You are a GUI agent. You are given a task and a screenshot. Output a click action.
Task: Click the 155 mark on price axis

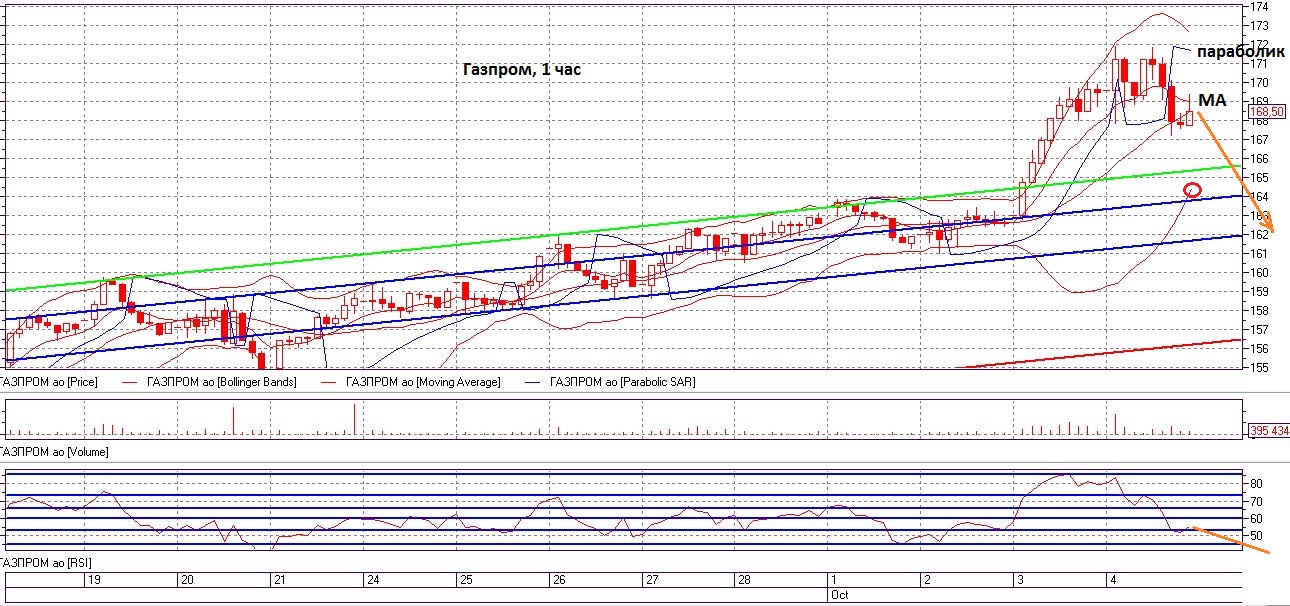pos(1259,367)
